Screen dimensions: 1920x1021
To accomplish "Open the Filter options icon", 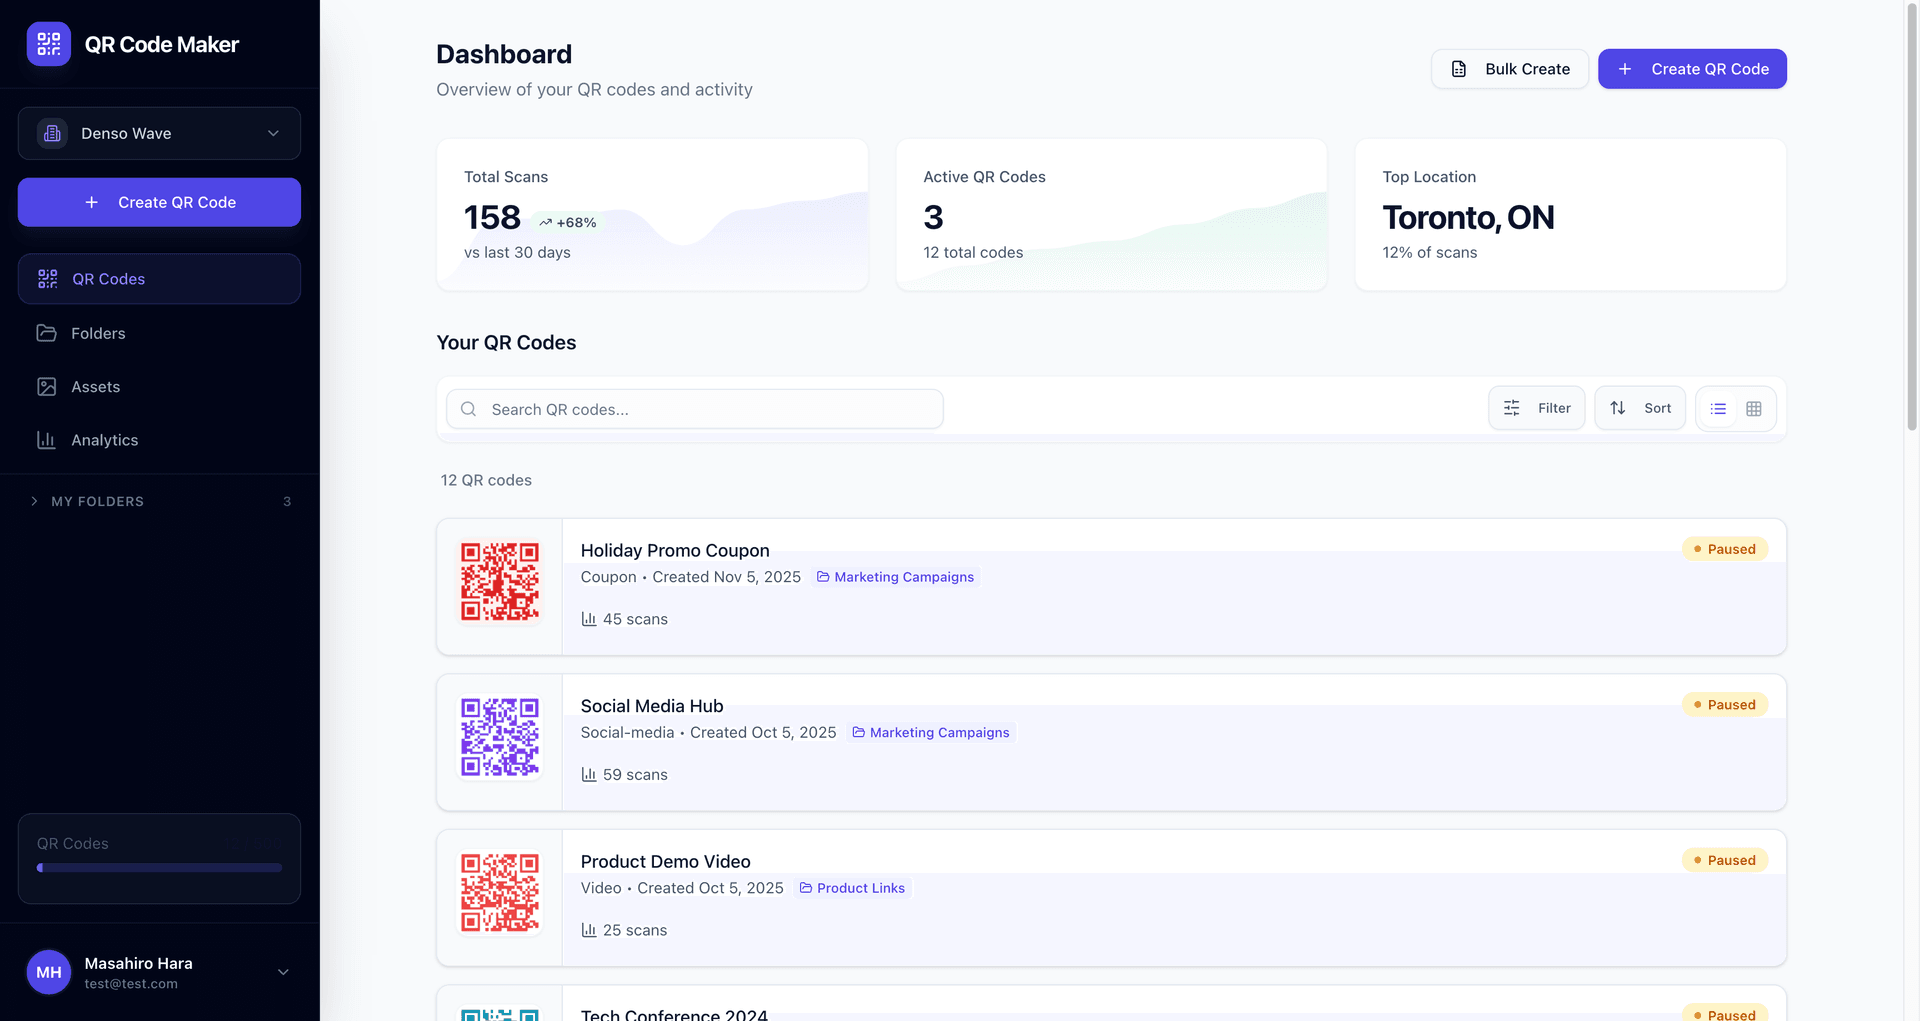I will point(1511,408).
